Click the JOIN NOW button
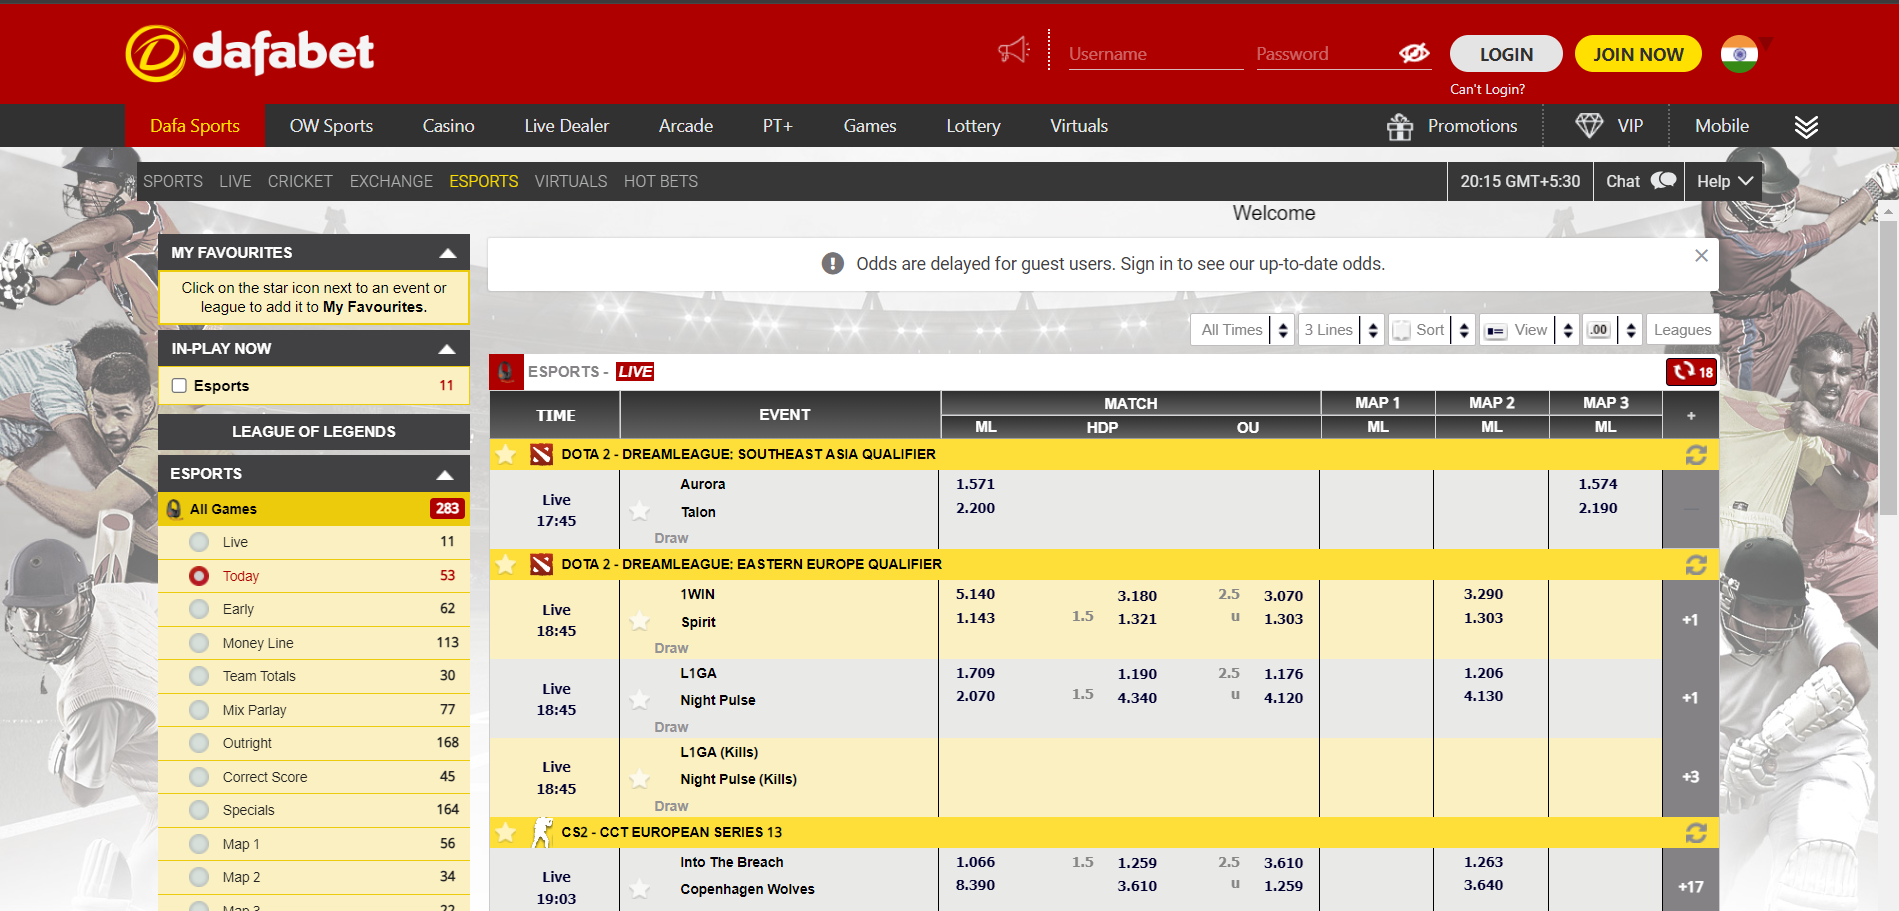The height and width of the screenshot is (911, 1899). (1637, 54)
